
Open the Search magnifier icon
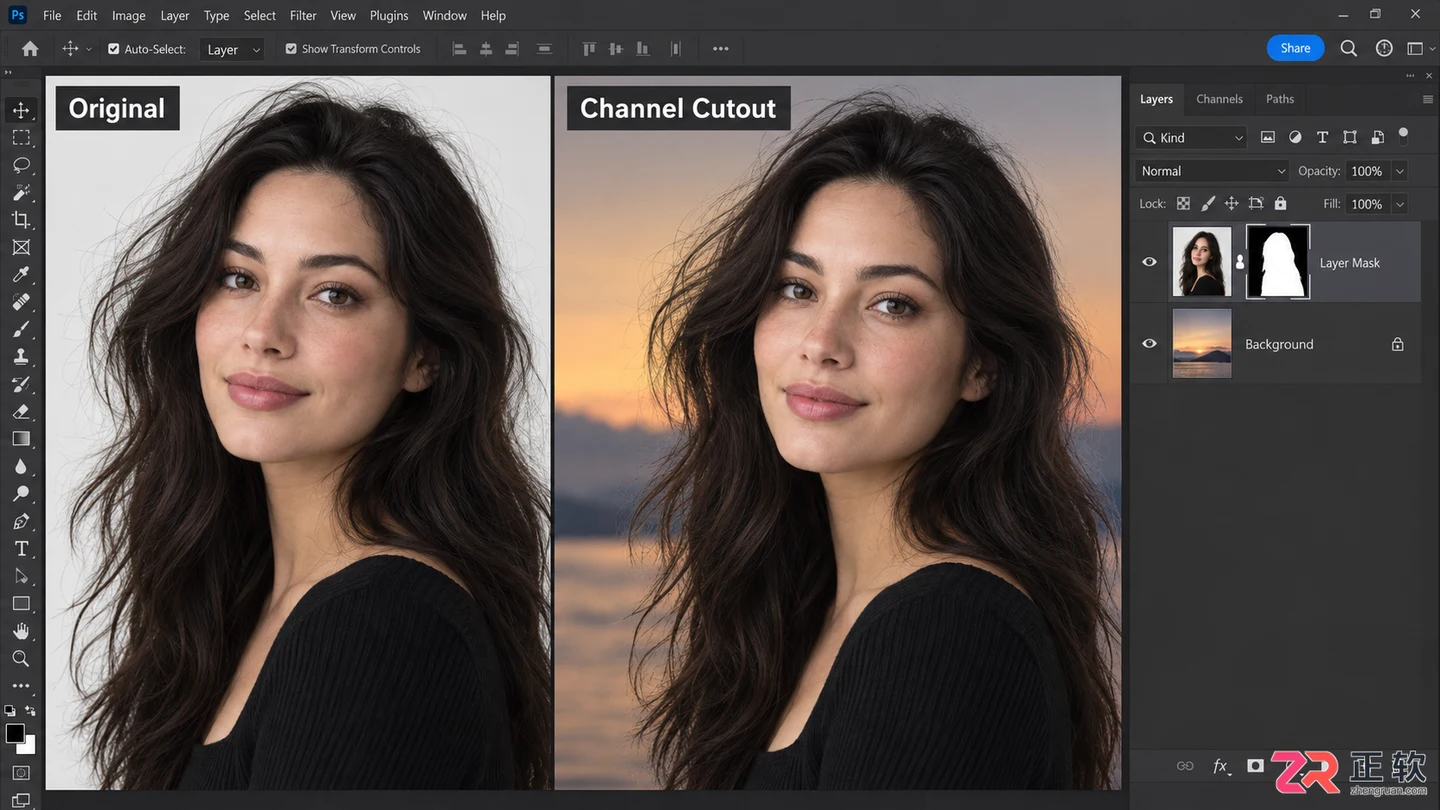[1349, 48]
